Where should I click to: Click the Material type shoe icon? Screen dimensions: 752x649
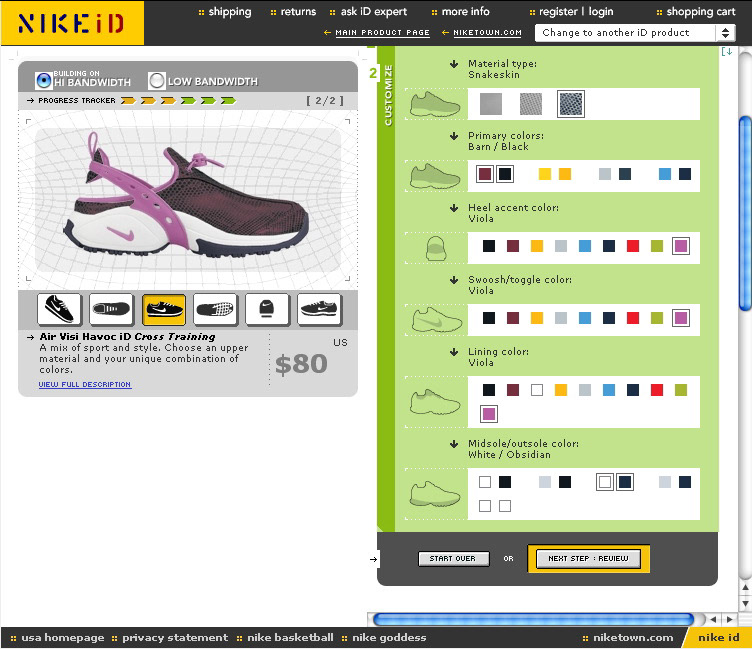(435, 104)
